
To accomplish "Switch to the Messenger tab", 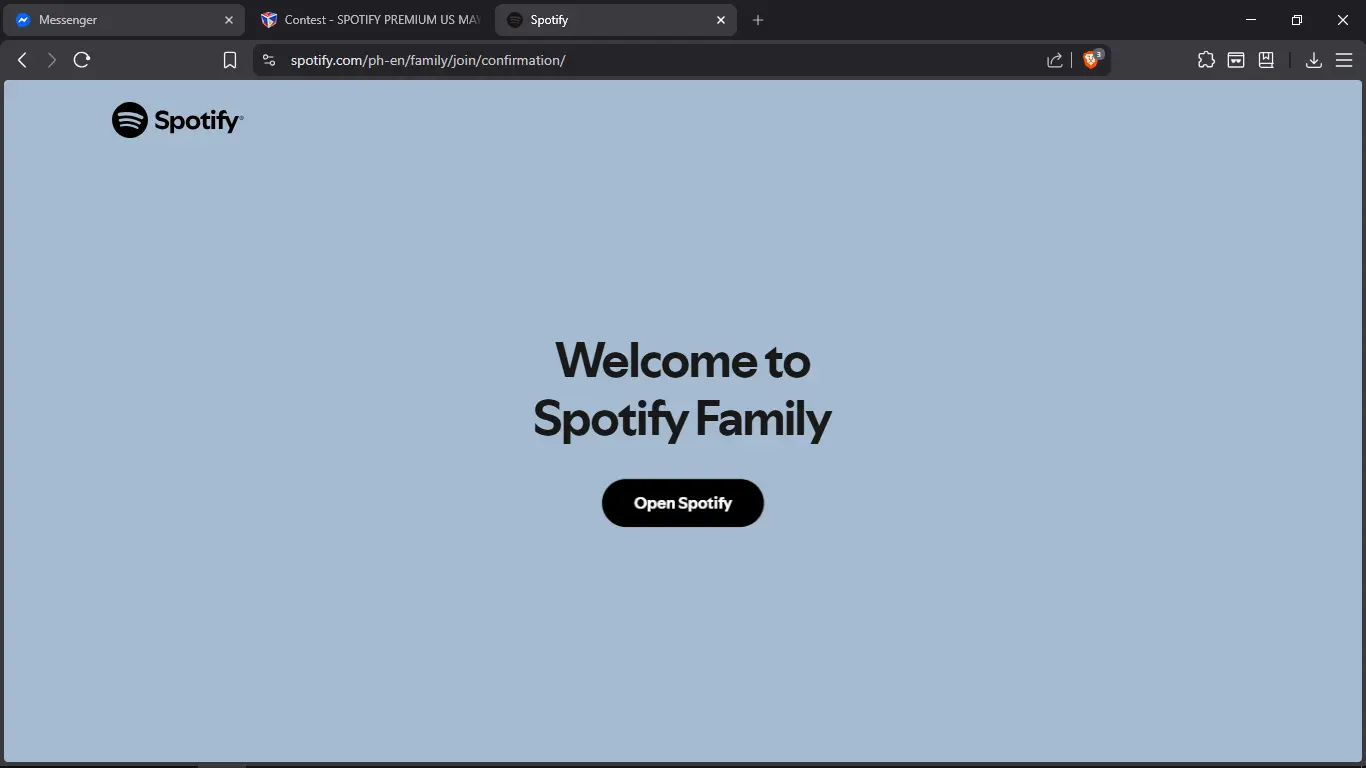I will pos(124,20).
